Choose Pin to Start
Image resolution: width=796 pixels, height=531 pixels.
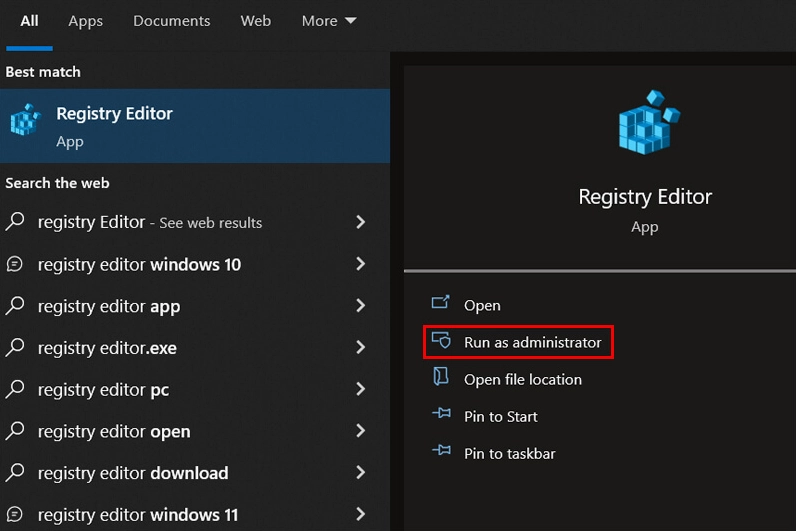(501, 416)
